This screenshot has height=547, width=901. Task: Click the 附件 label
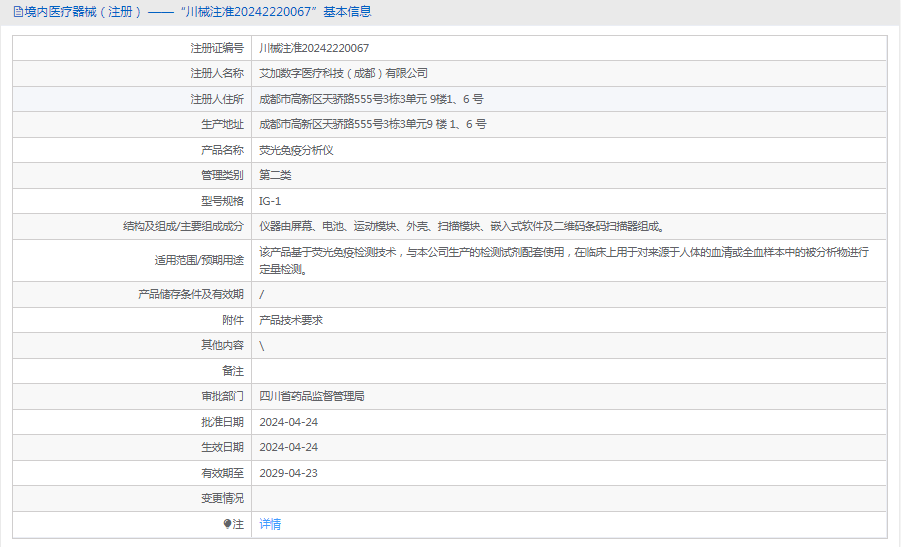[233, 321]
